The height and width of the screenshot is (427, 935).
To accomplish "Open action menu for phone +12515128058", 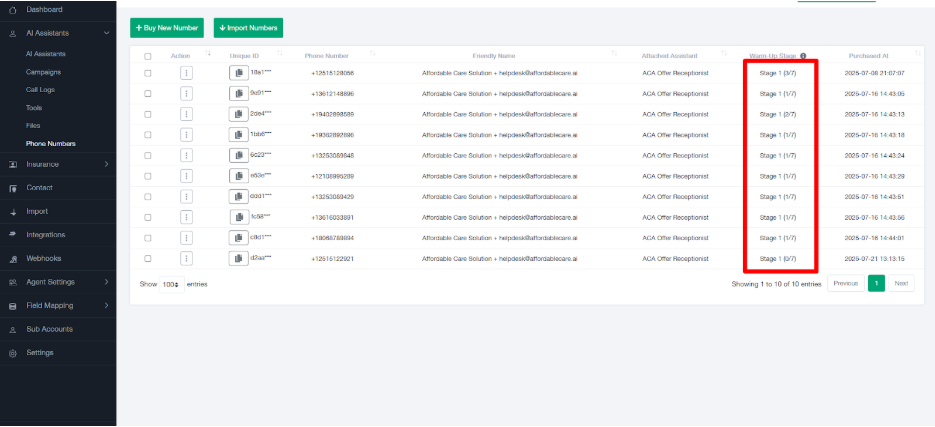I will click(x=186, y=73).
